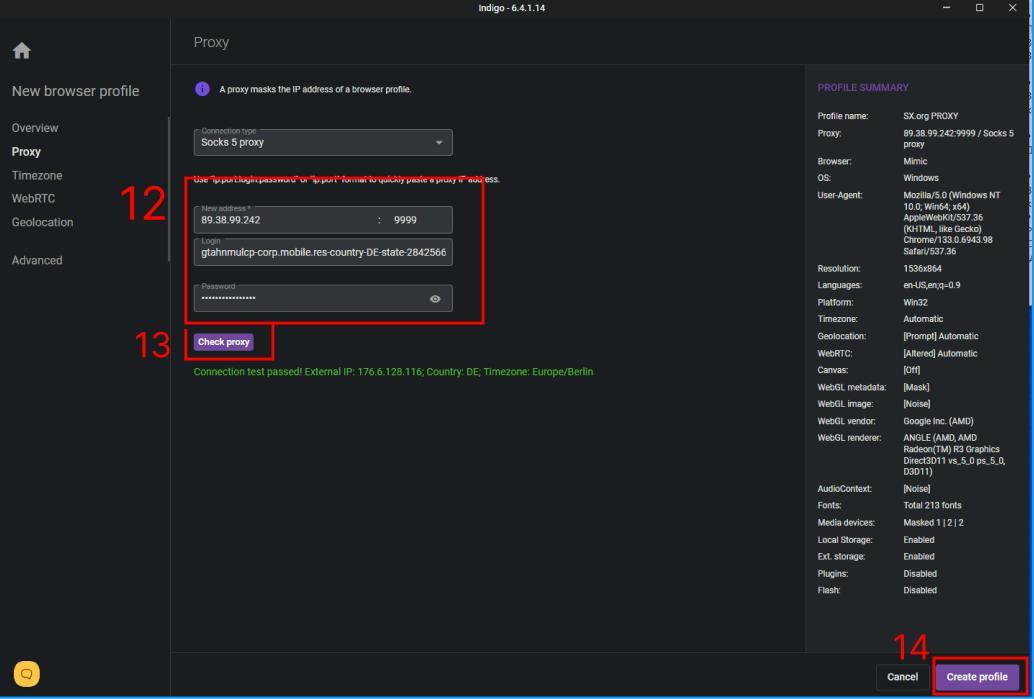1034x699 pixels.
Task: Cancel the new profile creation
Action: [x=902, y=677]
